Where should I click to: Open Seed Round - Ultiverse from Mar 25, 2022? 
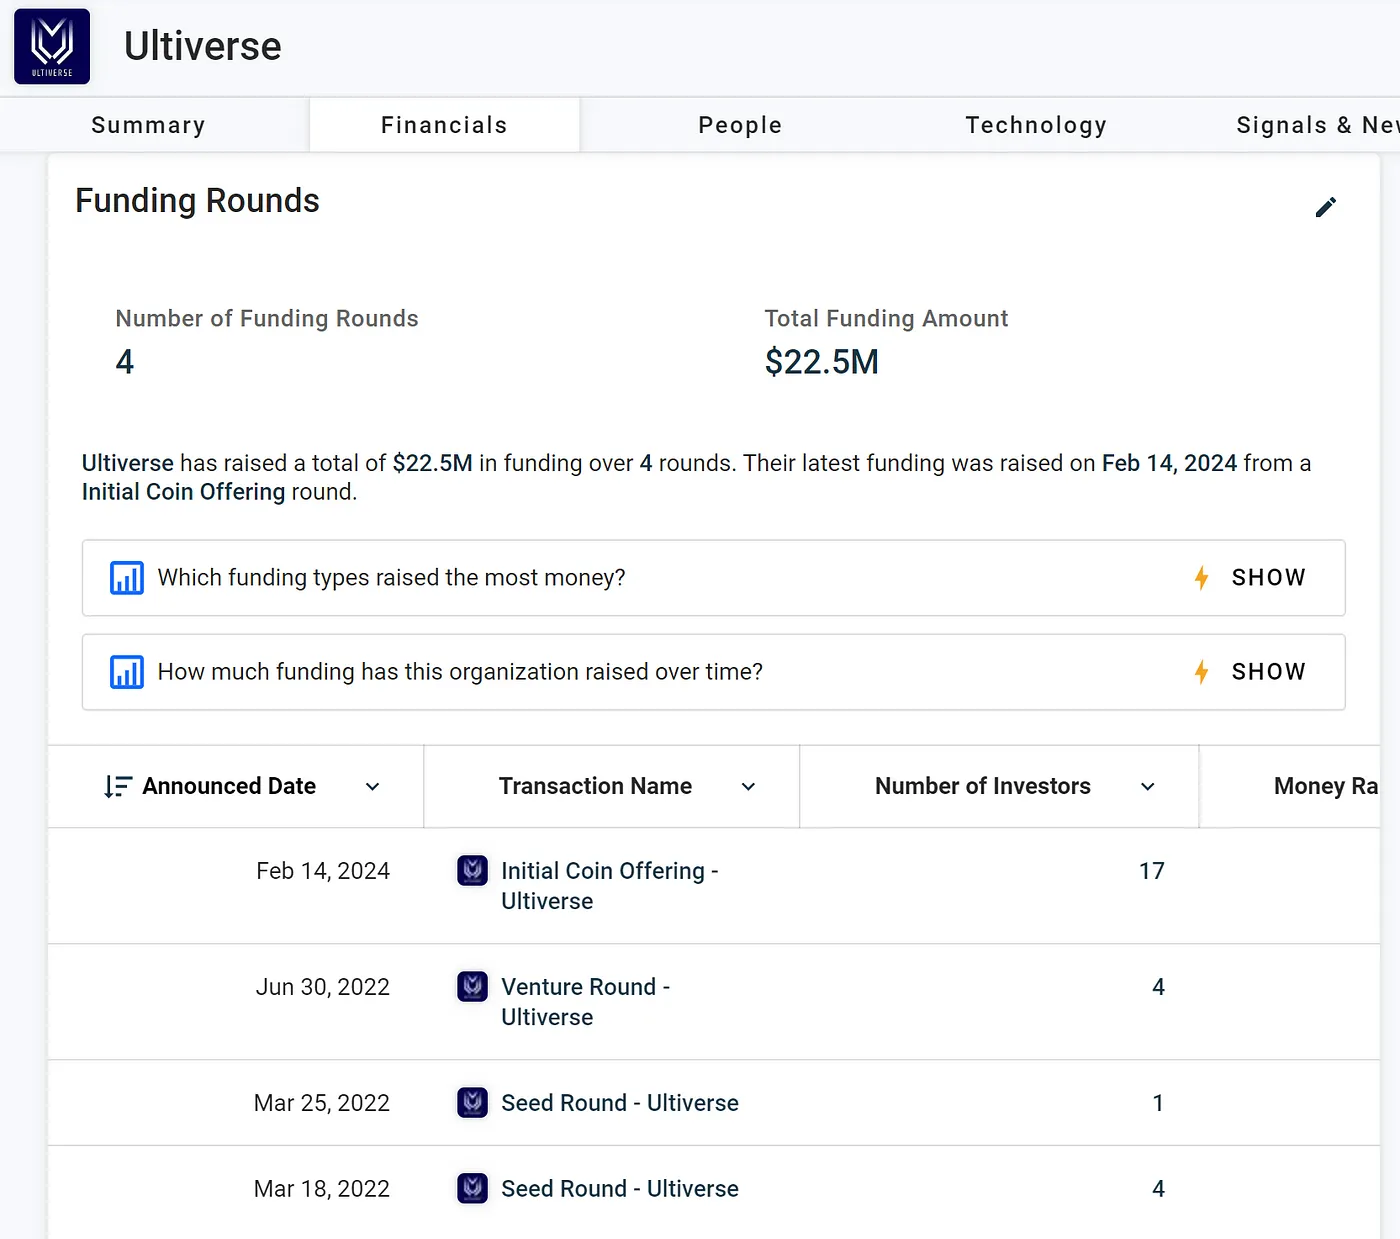[x=620, y=1103]
